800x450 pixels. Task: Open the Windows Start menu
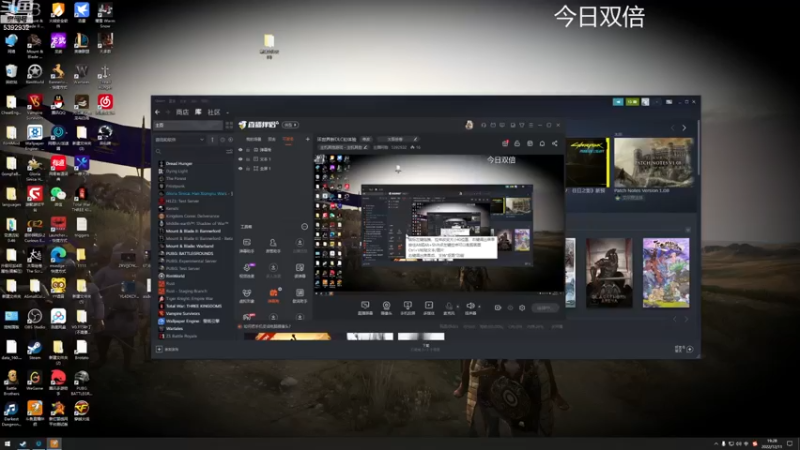(7, 444)
